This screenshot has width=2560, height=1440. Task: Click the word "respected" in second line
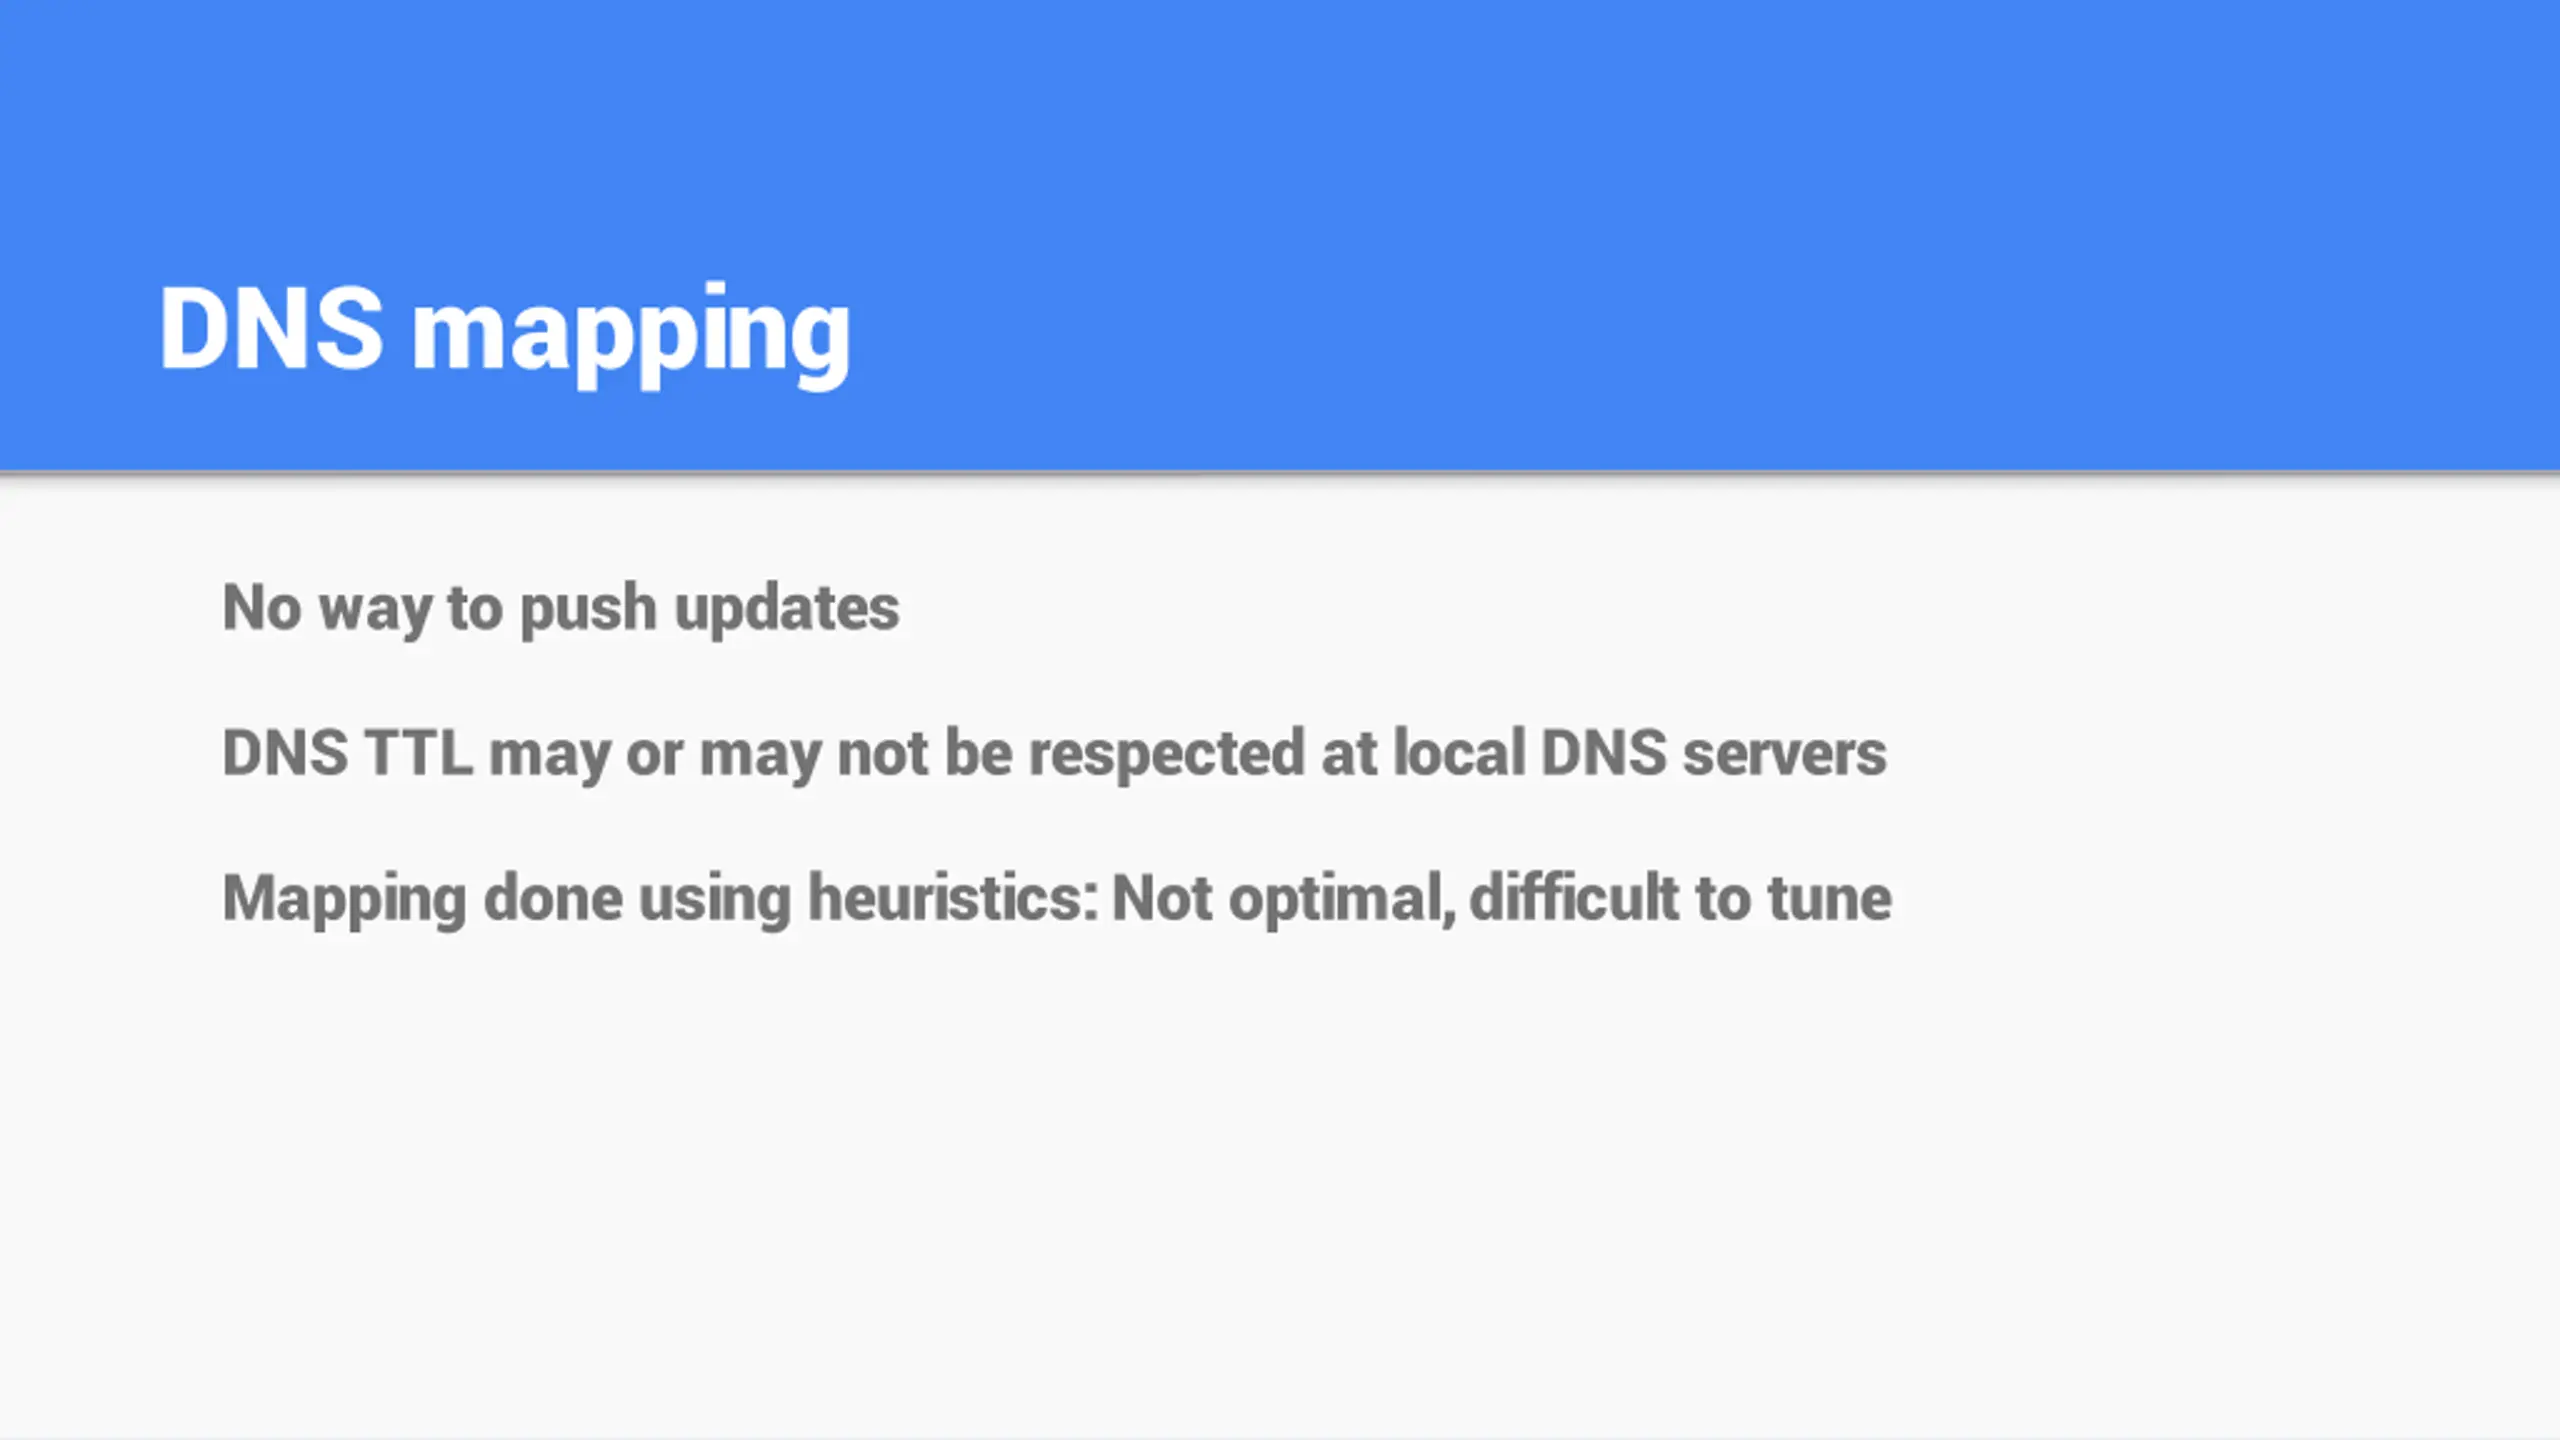pyautogui.click(x=1166, y=754)
